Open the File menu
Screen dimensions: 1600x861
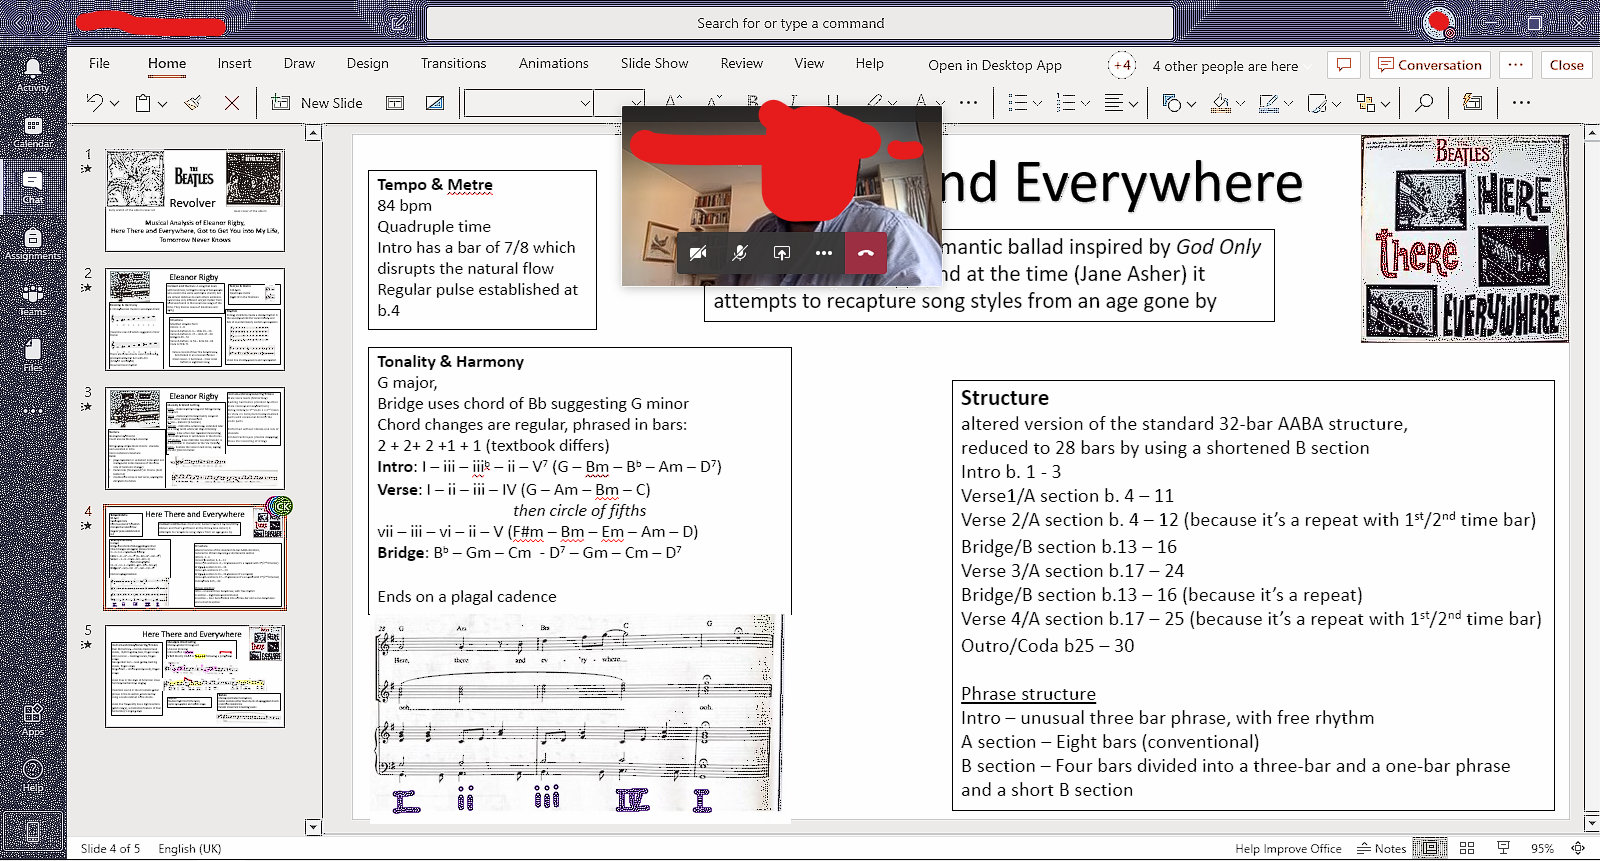[x=99, y=63]
